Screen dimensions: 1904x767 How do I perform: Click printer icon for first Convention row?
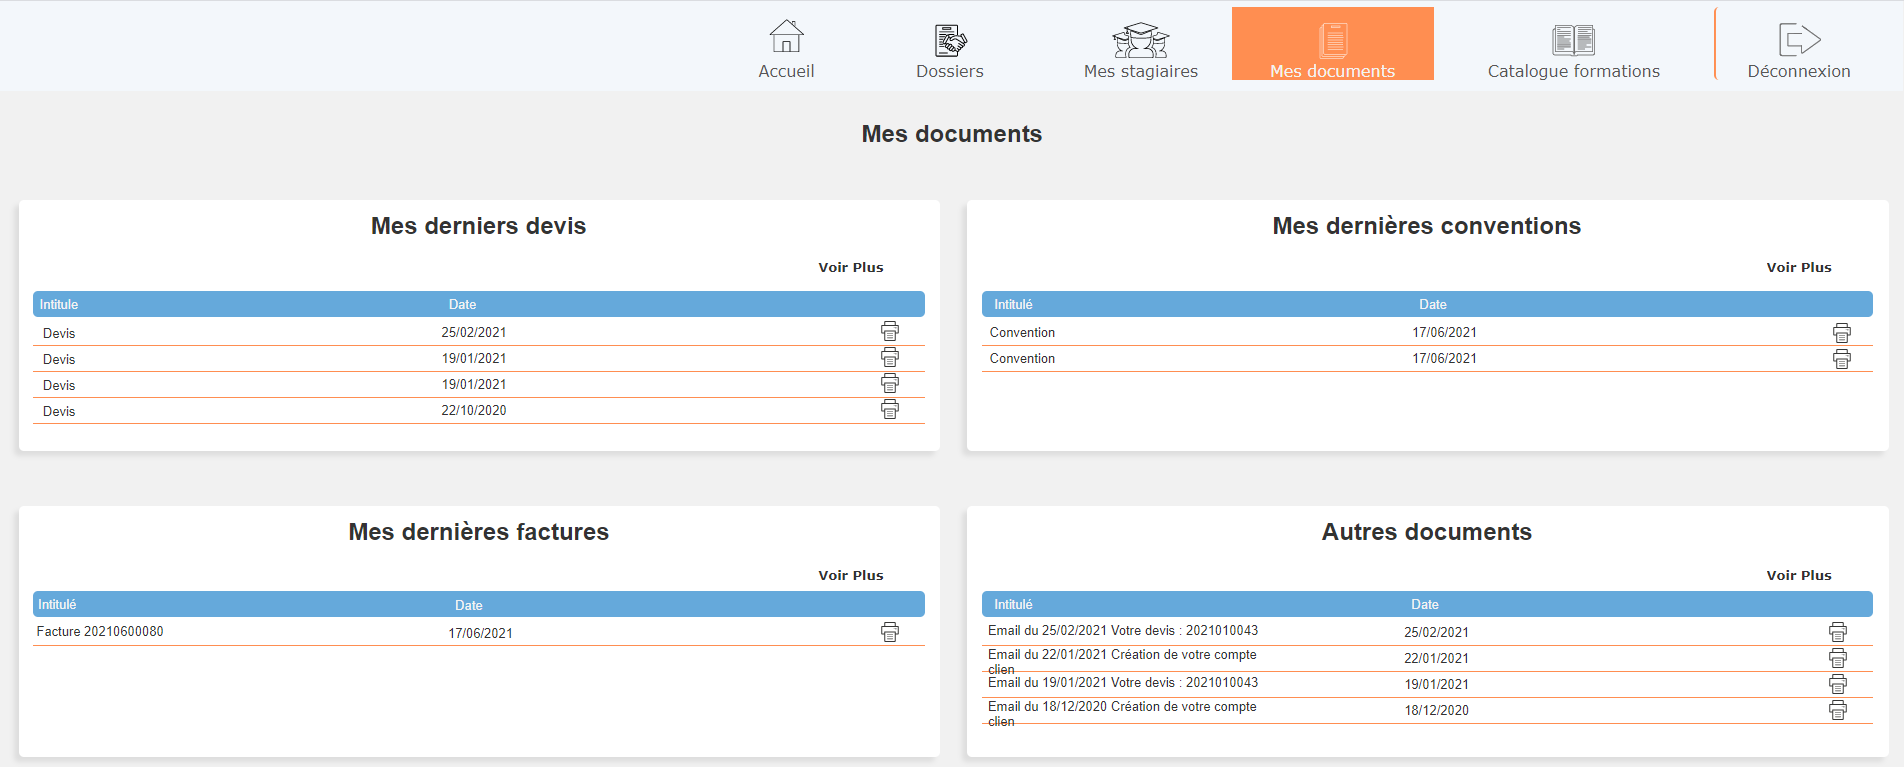1841,333
